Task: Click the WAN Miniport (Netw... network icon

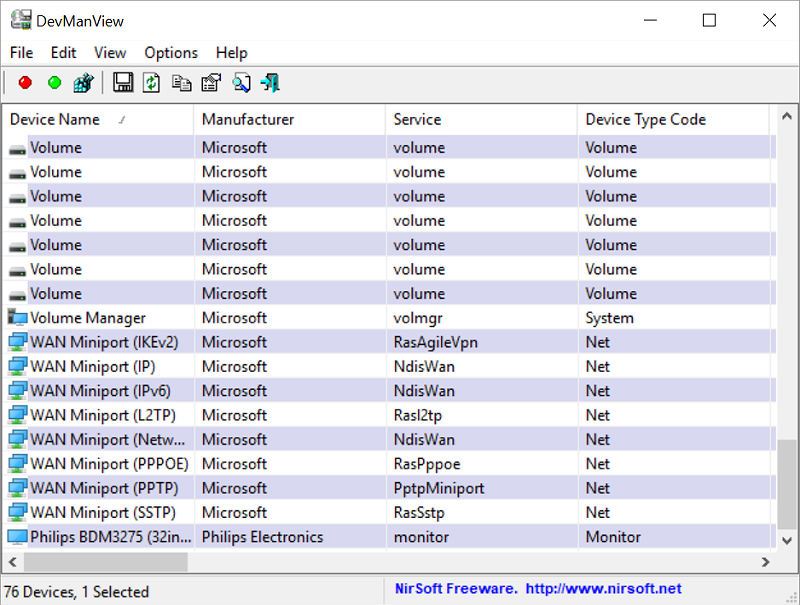Action: [17, 440]
